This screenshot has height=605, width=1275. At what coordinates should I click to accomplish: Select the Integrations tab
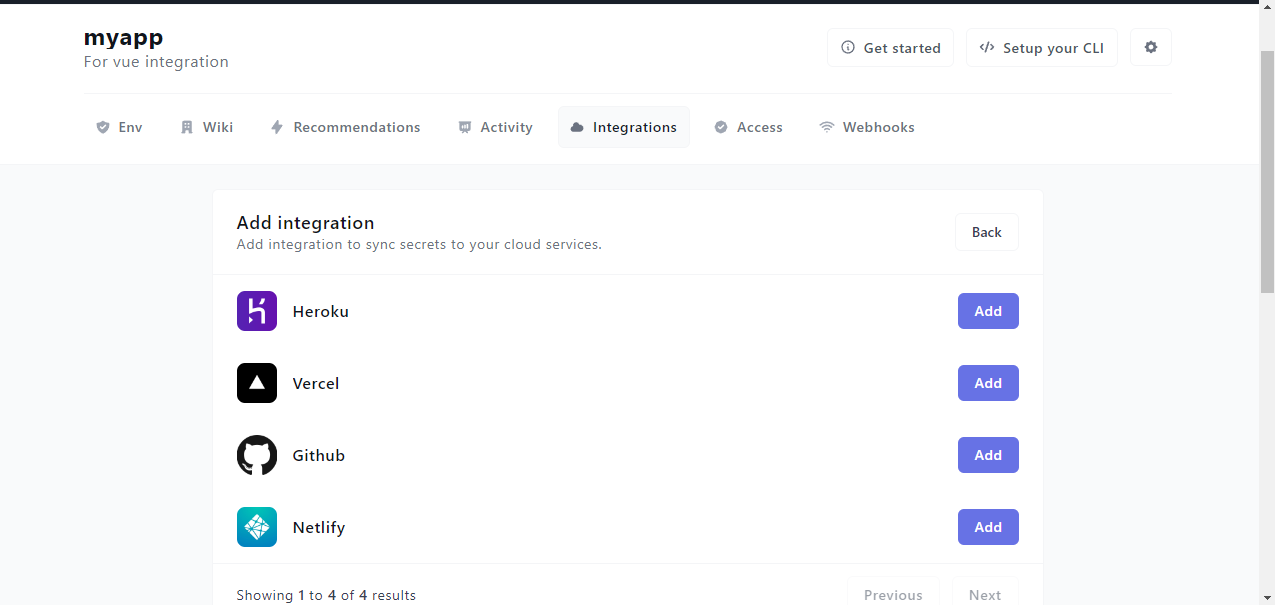click(x=624, y=127)
